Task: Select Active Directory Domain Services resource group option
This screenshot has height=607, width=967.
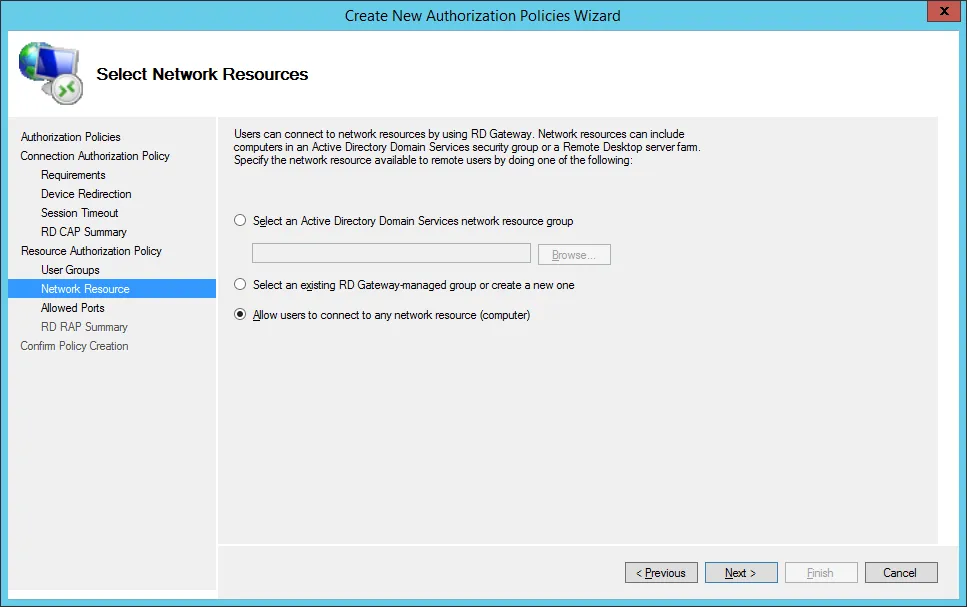Action: [240, 221]
